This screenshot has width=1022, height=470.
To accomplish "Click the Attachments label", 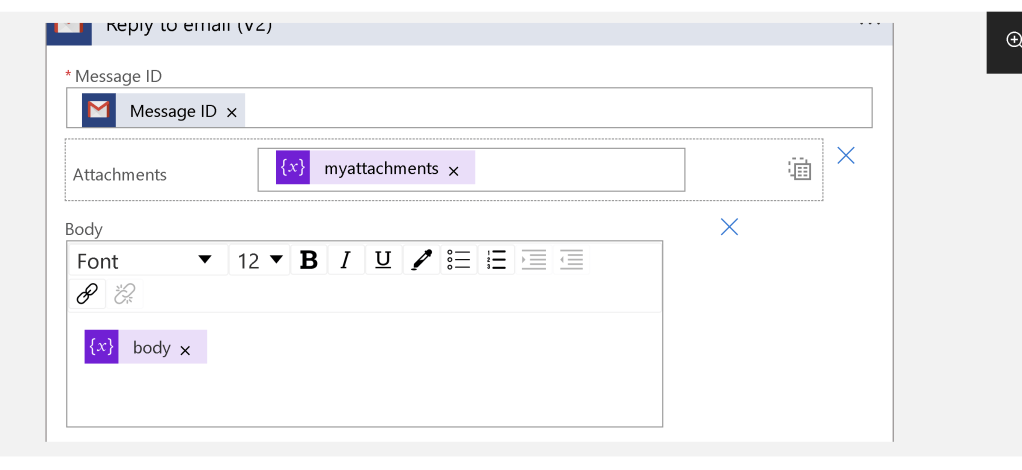I will (x=120, y=175).
